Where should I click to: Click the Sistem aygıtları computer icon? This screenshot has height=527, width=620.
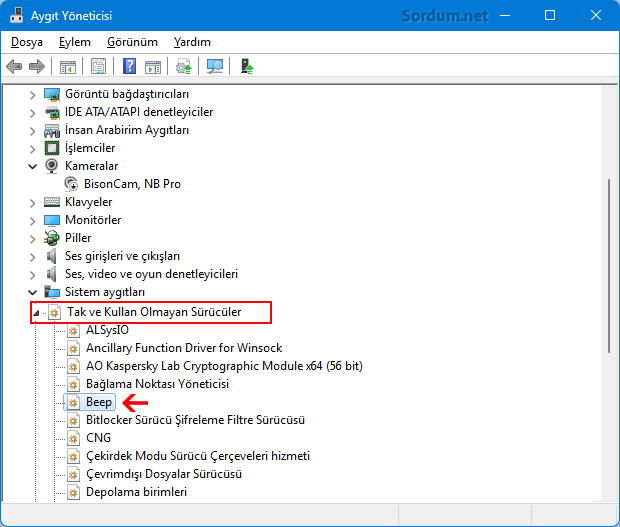click(x=52, y=292)
